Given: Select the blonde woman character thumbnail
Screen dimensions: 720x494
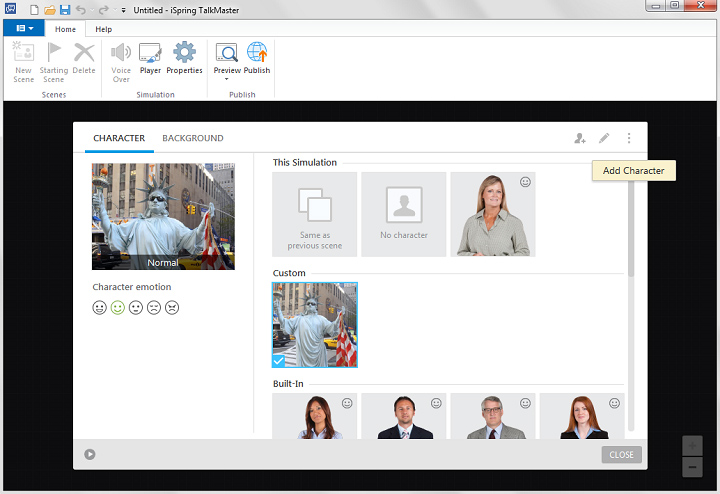Looking at the screenshot, I should [x=493, y=214].
